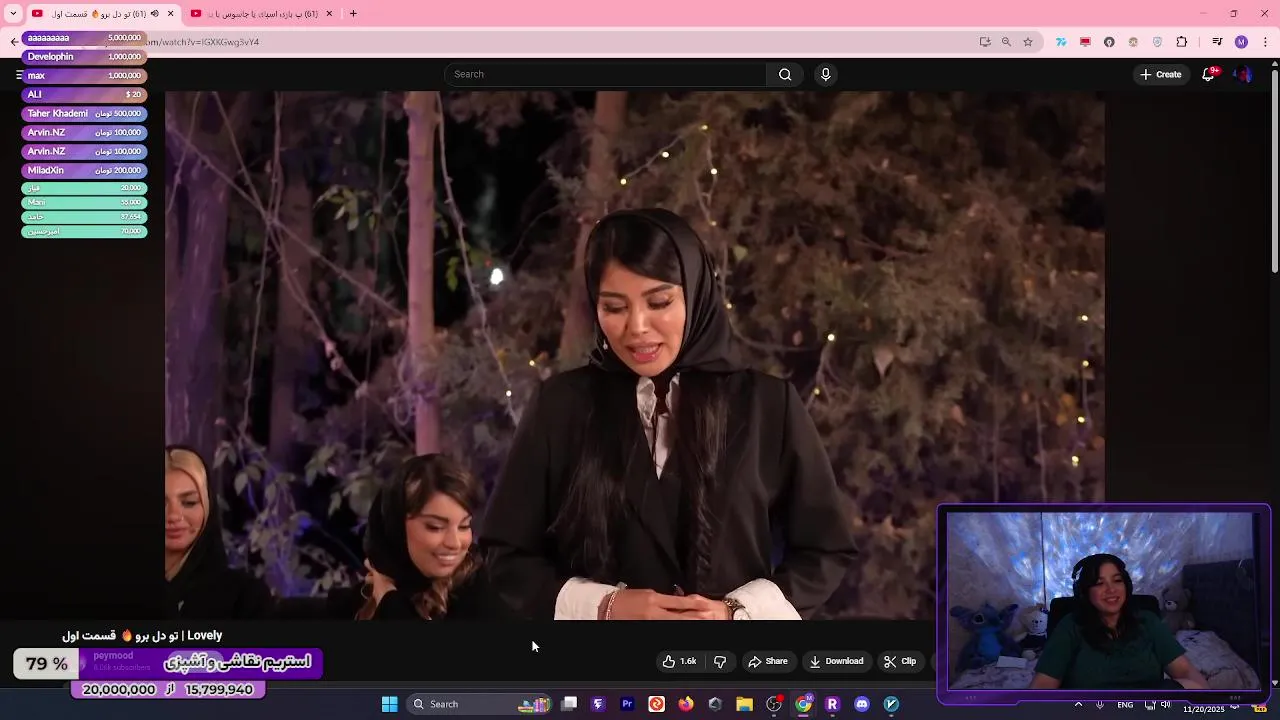Open YouTube notifications bell
Image resolution: width=1280 pixels, height=720 pixels.
coord(1208,74)
